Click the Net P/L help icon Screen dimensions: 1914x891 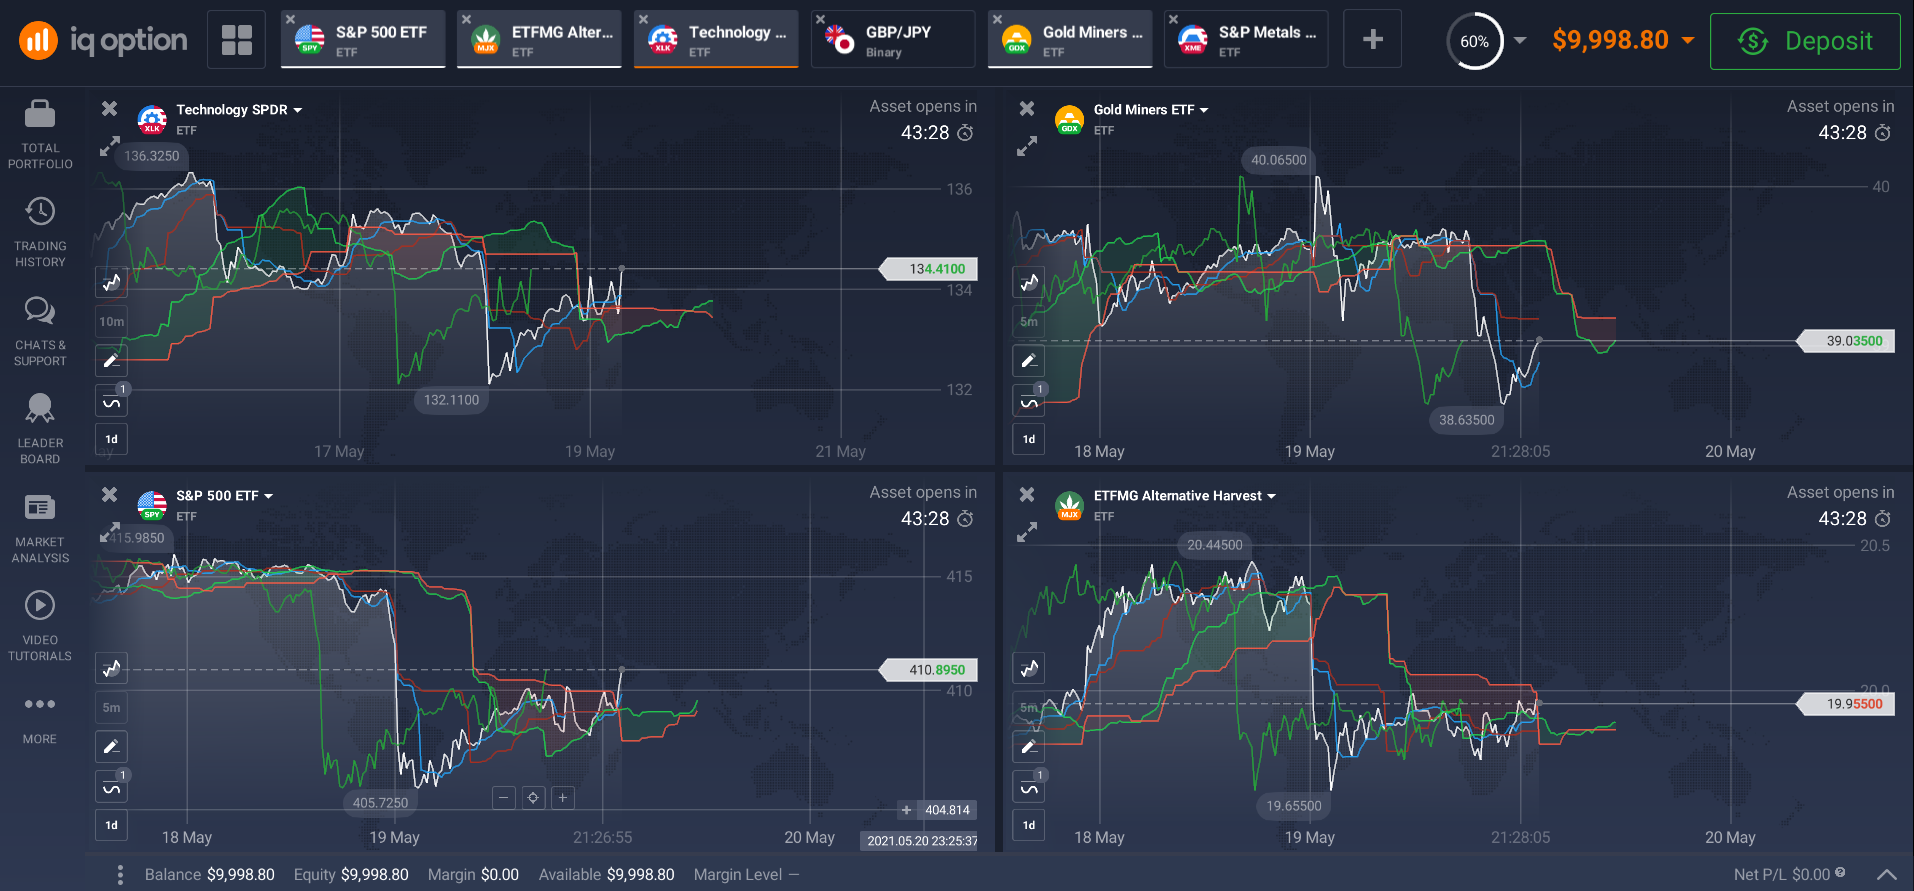[1840, 873]
